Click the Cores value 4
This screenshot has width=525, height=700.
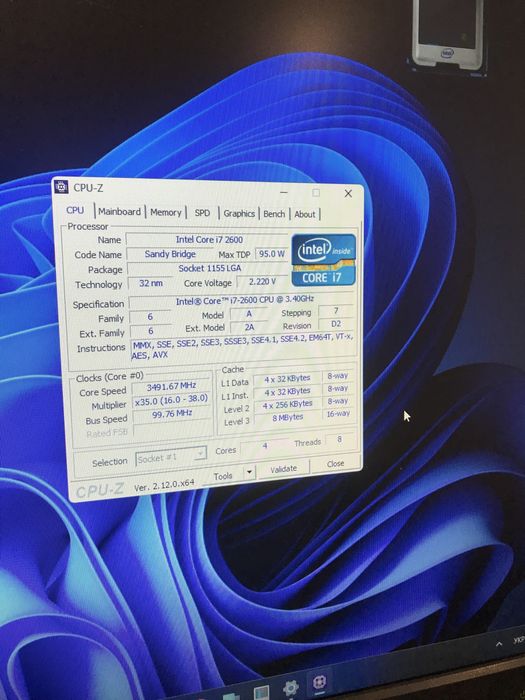(265, 446)
